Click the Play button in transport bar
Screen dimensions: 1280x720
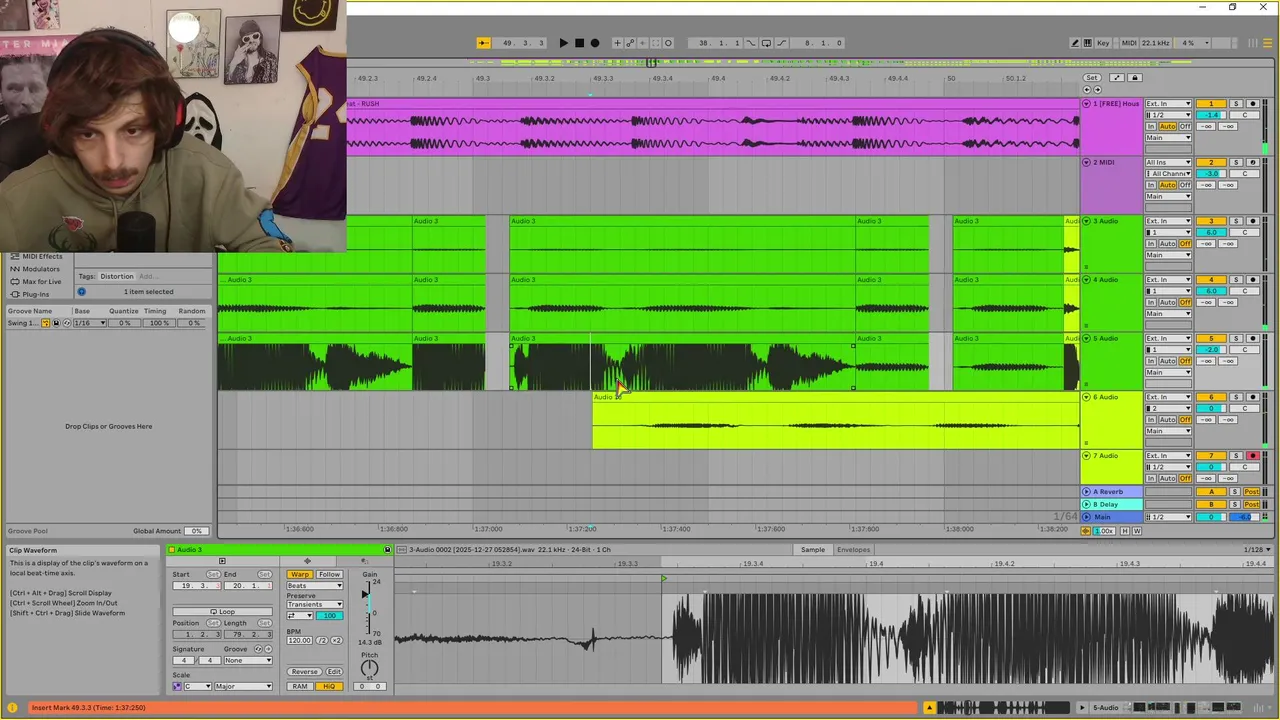coord(563,43)
